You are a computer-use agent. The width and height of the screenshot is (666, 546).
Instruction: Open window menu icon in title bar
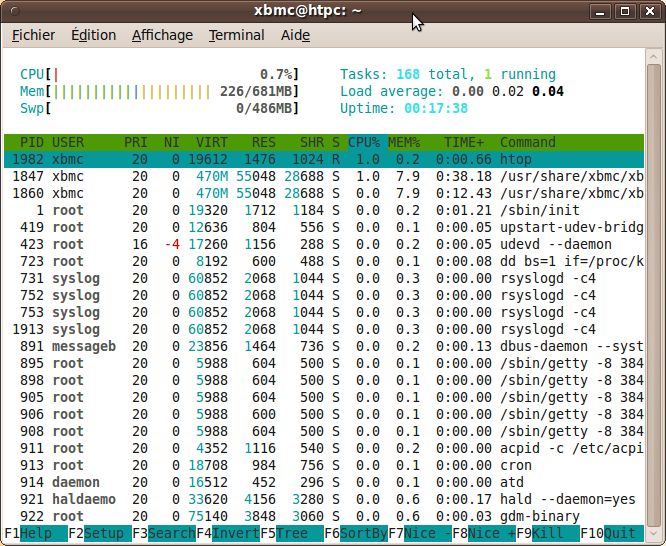click(x=15, y=11)
